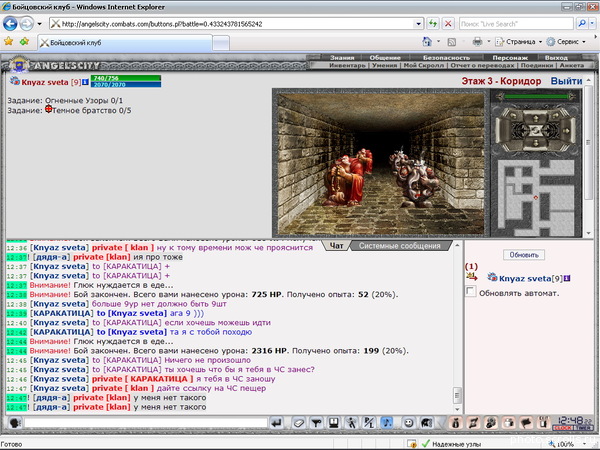Screen dimensions: 600x450
Task: Click the center of dungeon navigation pad
Action: pyautogui.click(x=536, y=130)
